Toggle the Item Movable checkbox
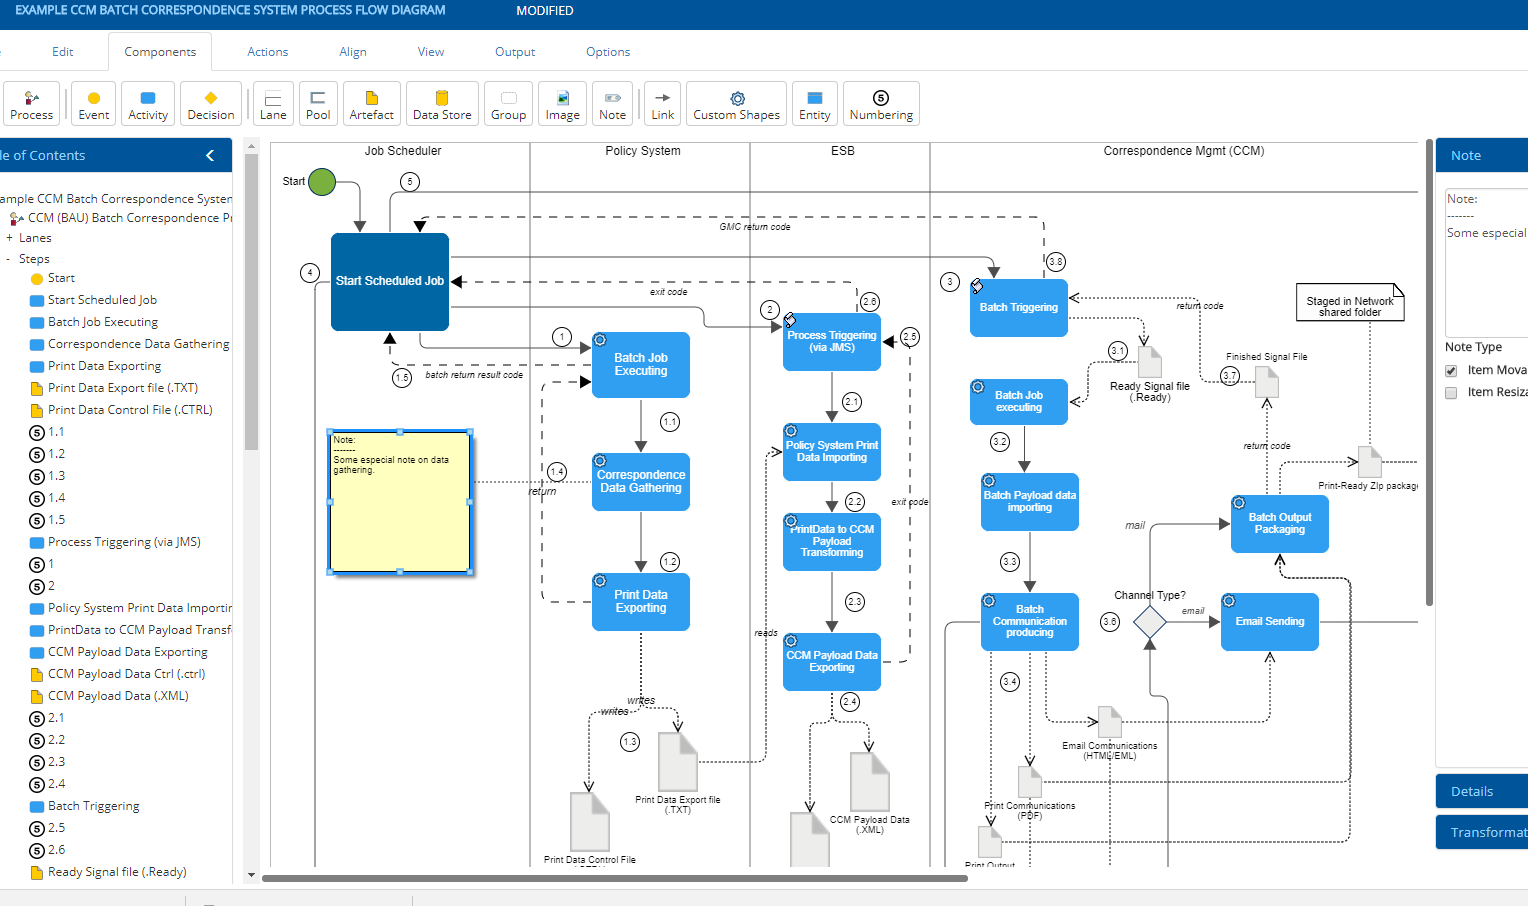Screen dimensions: 1528x906 click(1451, 371)
